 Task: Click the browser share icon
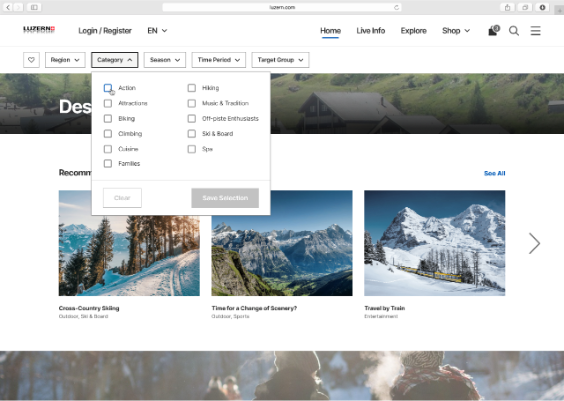[507, 7]
